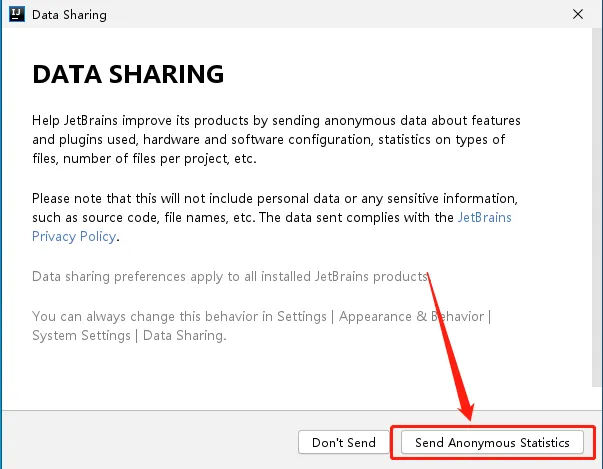Close the Data Sharing dialog
Screen dimensions: 603x469
pyautogui.click(x=578, y=14)
